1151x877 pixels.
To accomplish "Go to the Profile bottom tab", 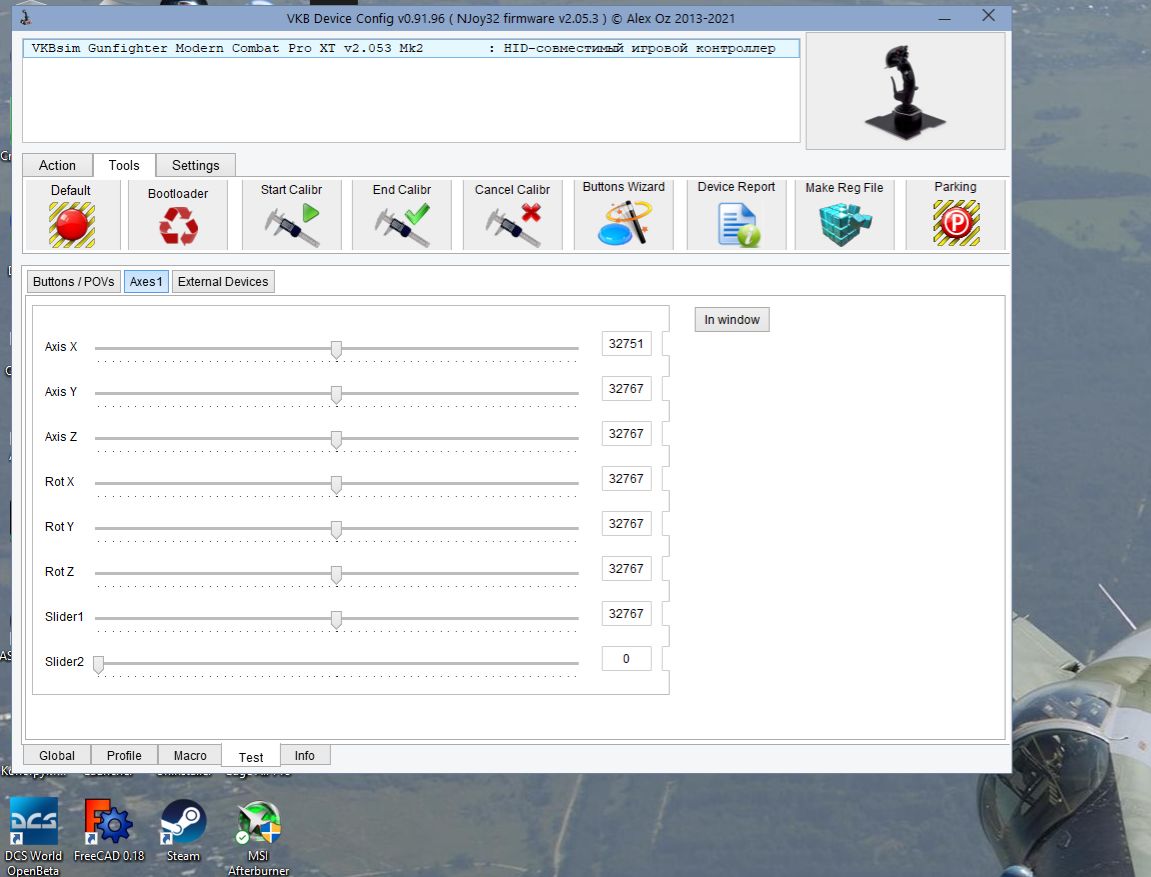I will 124,755.
